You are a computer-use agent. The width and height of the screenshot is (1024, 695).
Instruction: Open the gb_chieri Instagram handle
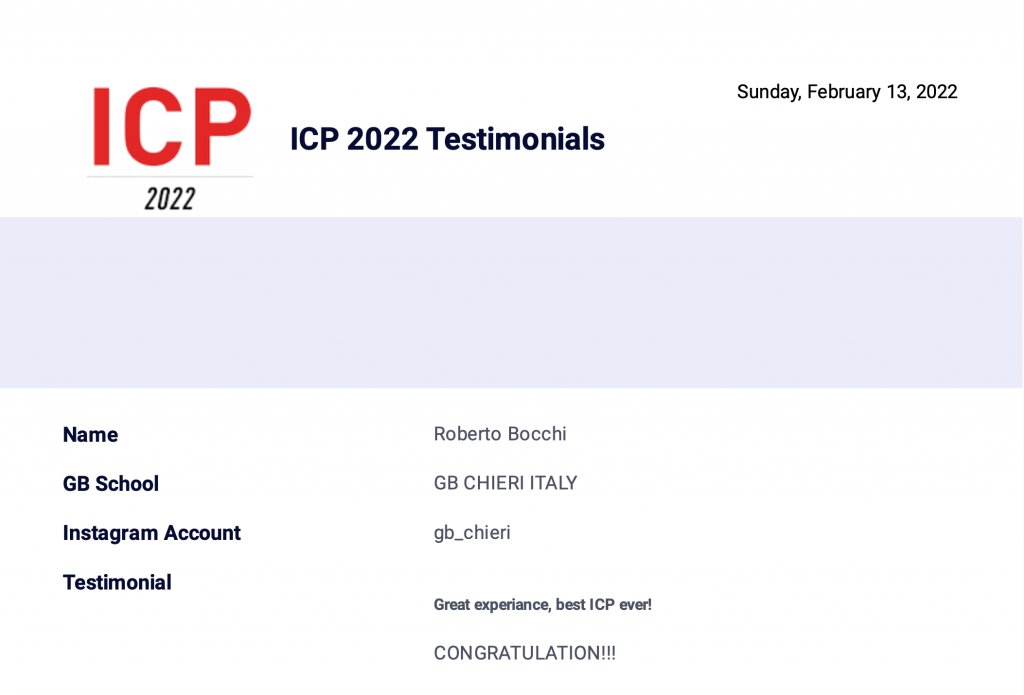[x=472, y=533]
